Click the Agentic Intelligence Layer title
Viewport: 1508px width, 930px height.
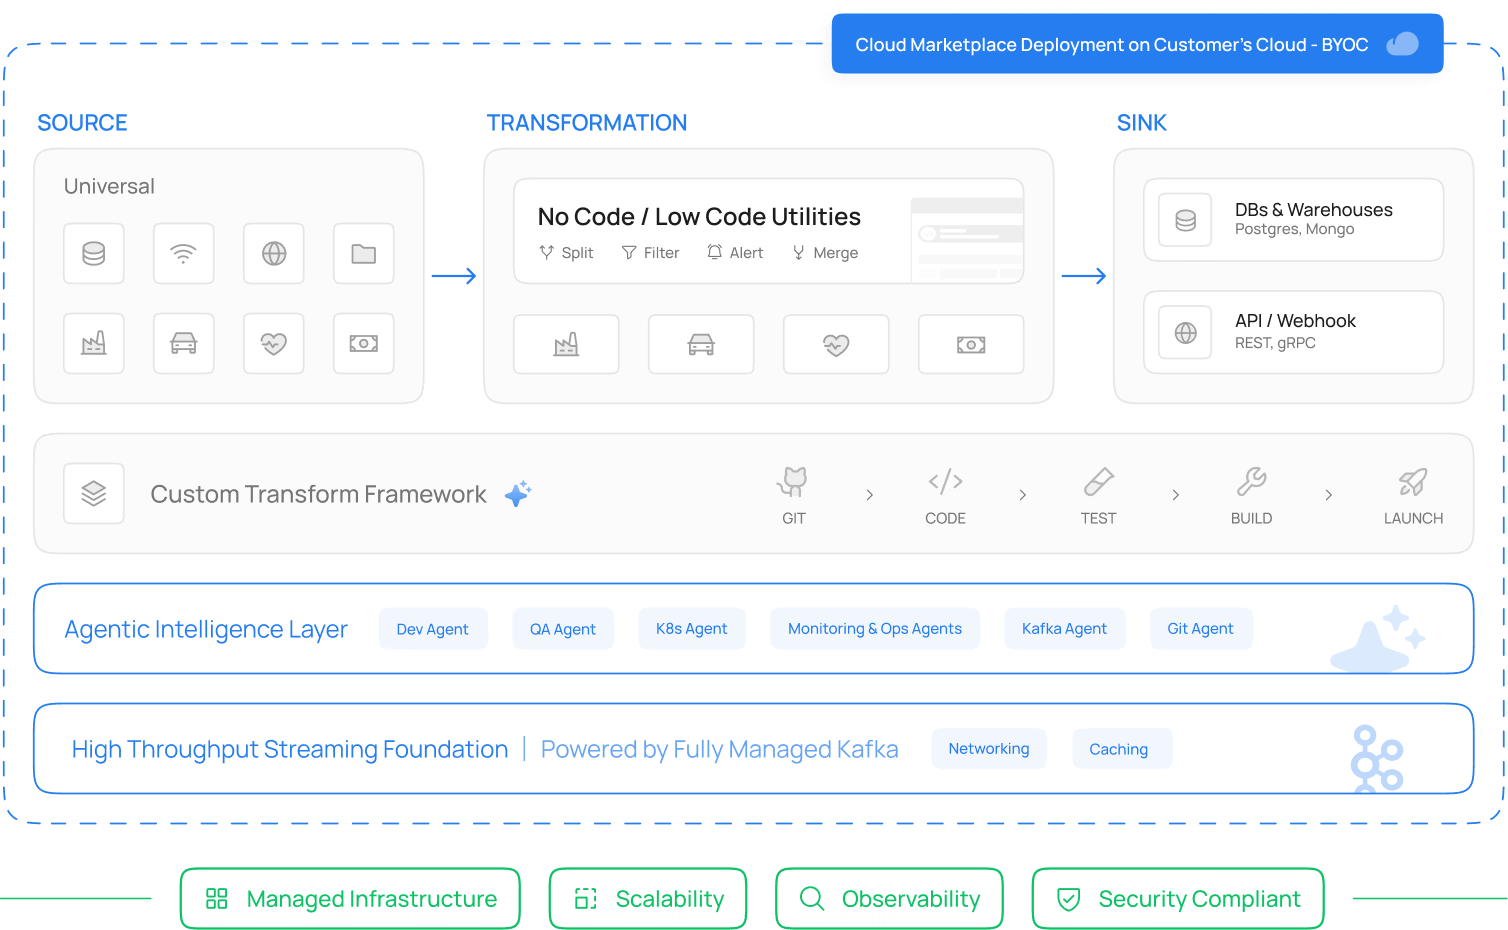pyautogui.click(x=206, y=629)
